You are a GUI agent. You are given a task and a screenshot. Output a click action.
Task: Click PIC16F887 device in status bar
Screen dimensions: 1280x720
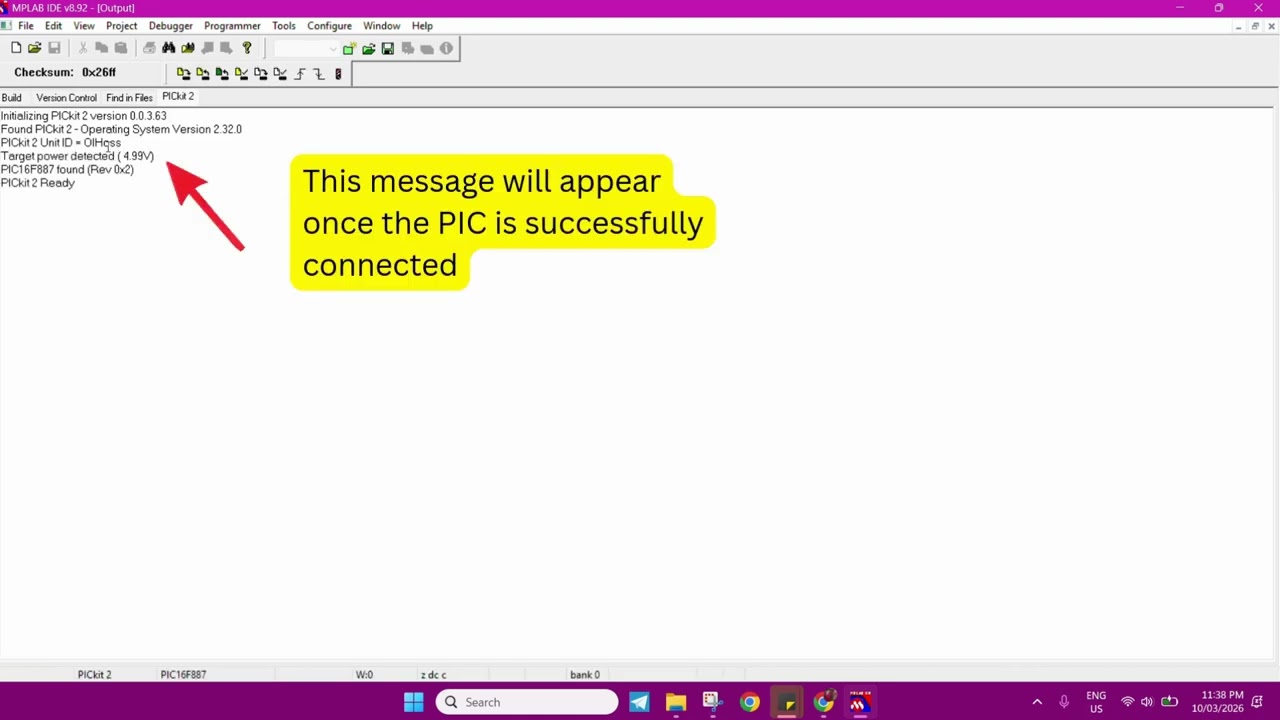point(183,675)
